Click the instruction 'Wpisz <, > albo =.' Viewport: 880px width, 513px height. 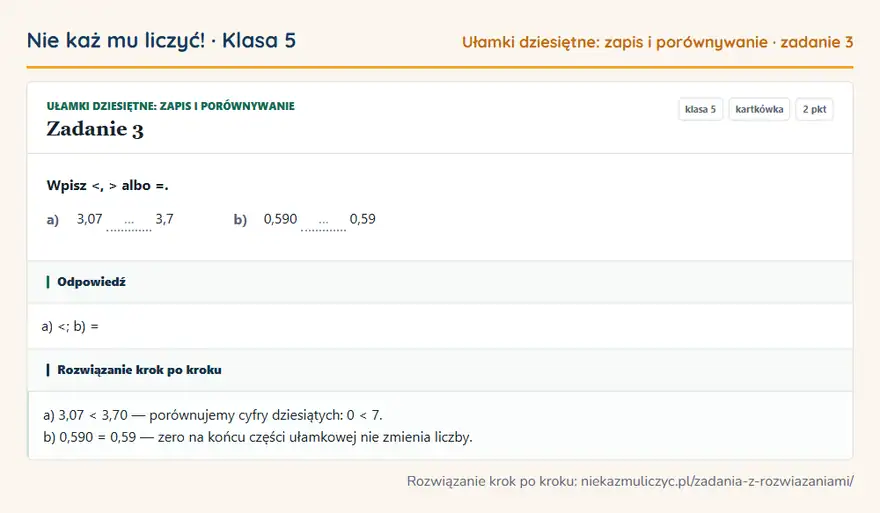tap(108, 185)
